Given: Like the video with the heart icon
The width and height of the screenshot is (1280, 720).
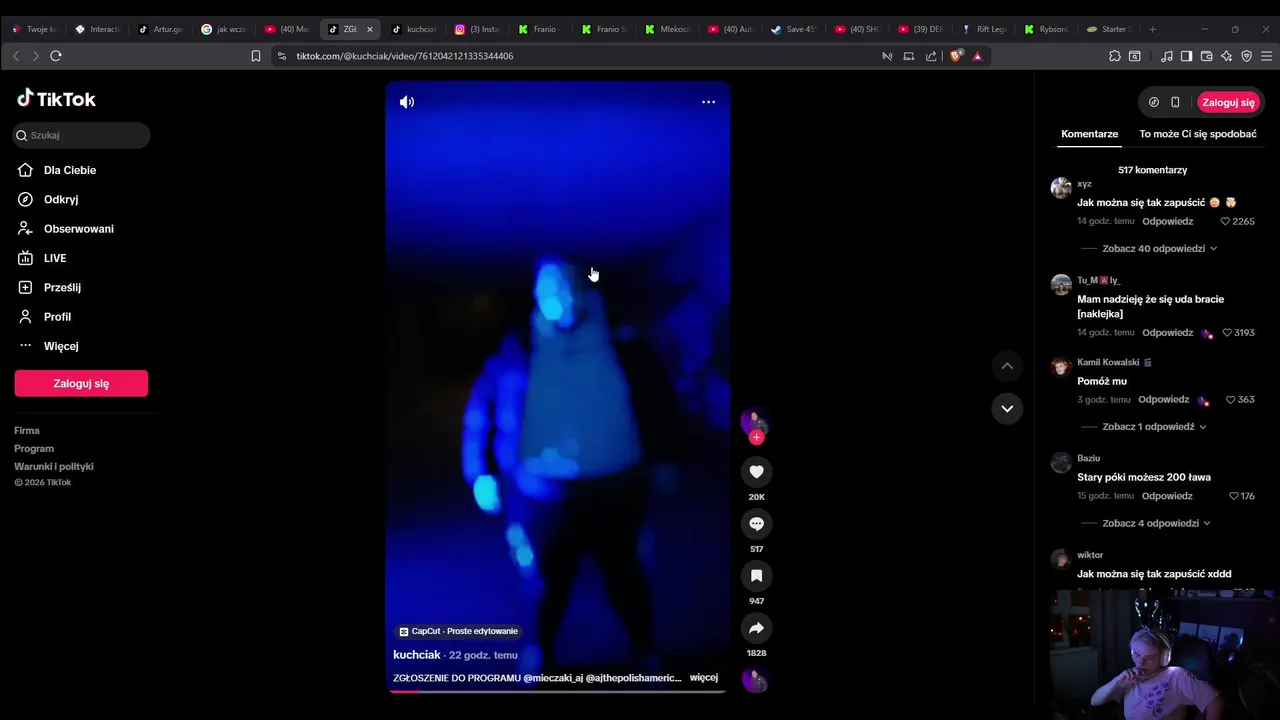Looking at the screenshot, I should pos(756,472).
